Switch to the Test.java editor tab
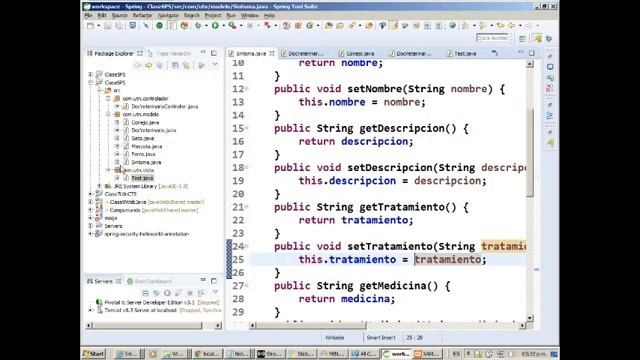 tap(462, 53)
